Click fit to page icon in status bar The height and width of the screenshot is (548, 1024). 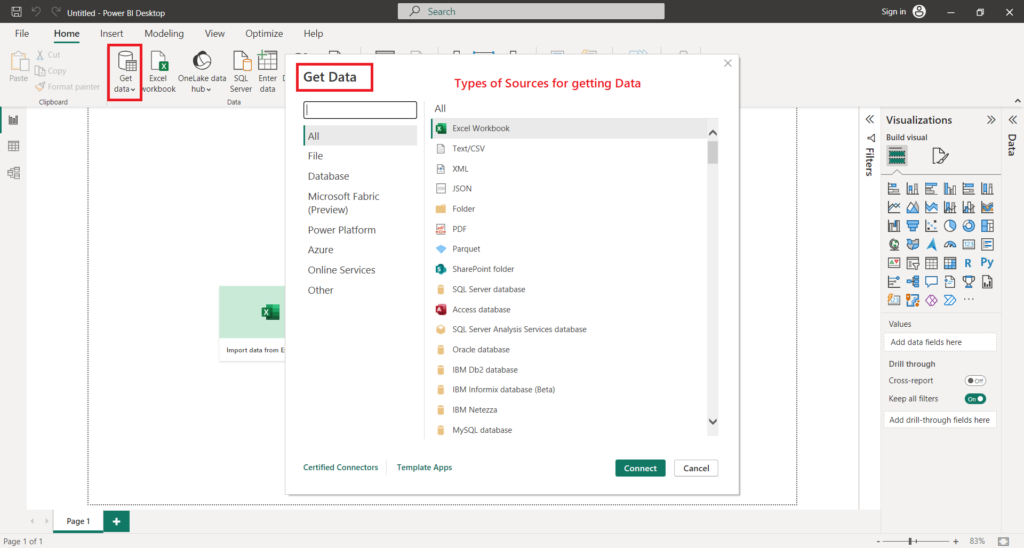click(x=1004, y=541)
